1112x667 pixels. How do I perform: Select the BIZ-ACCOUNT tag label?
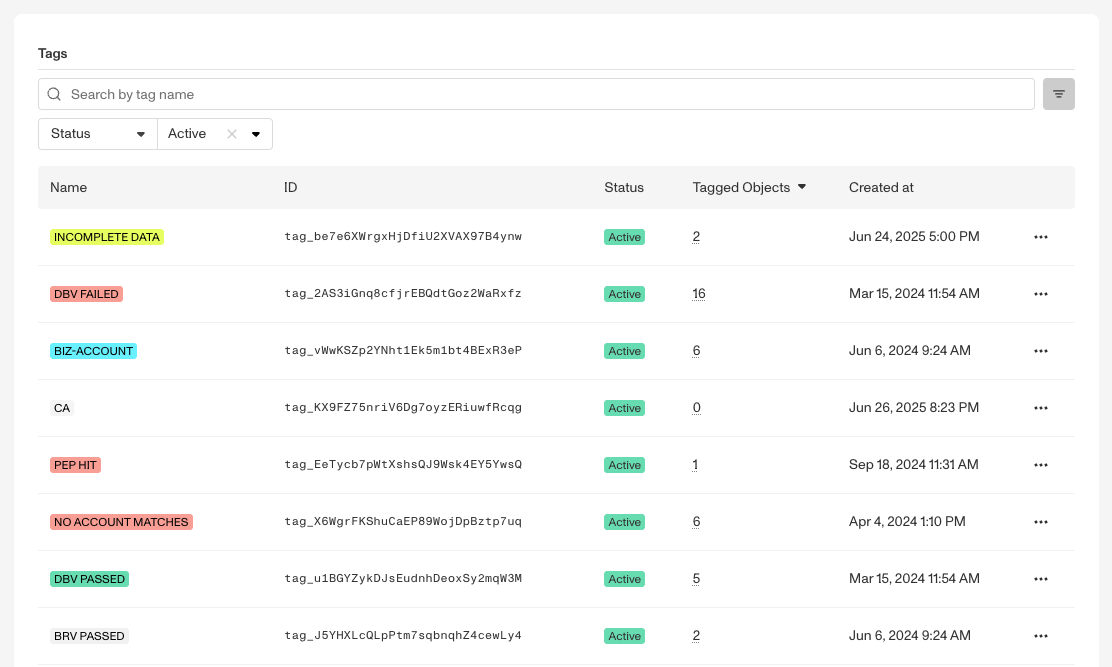pos(93,351)
